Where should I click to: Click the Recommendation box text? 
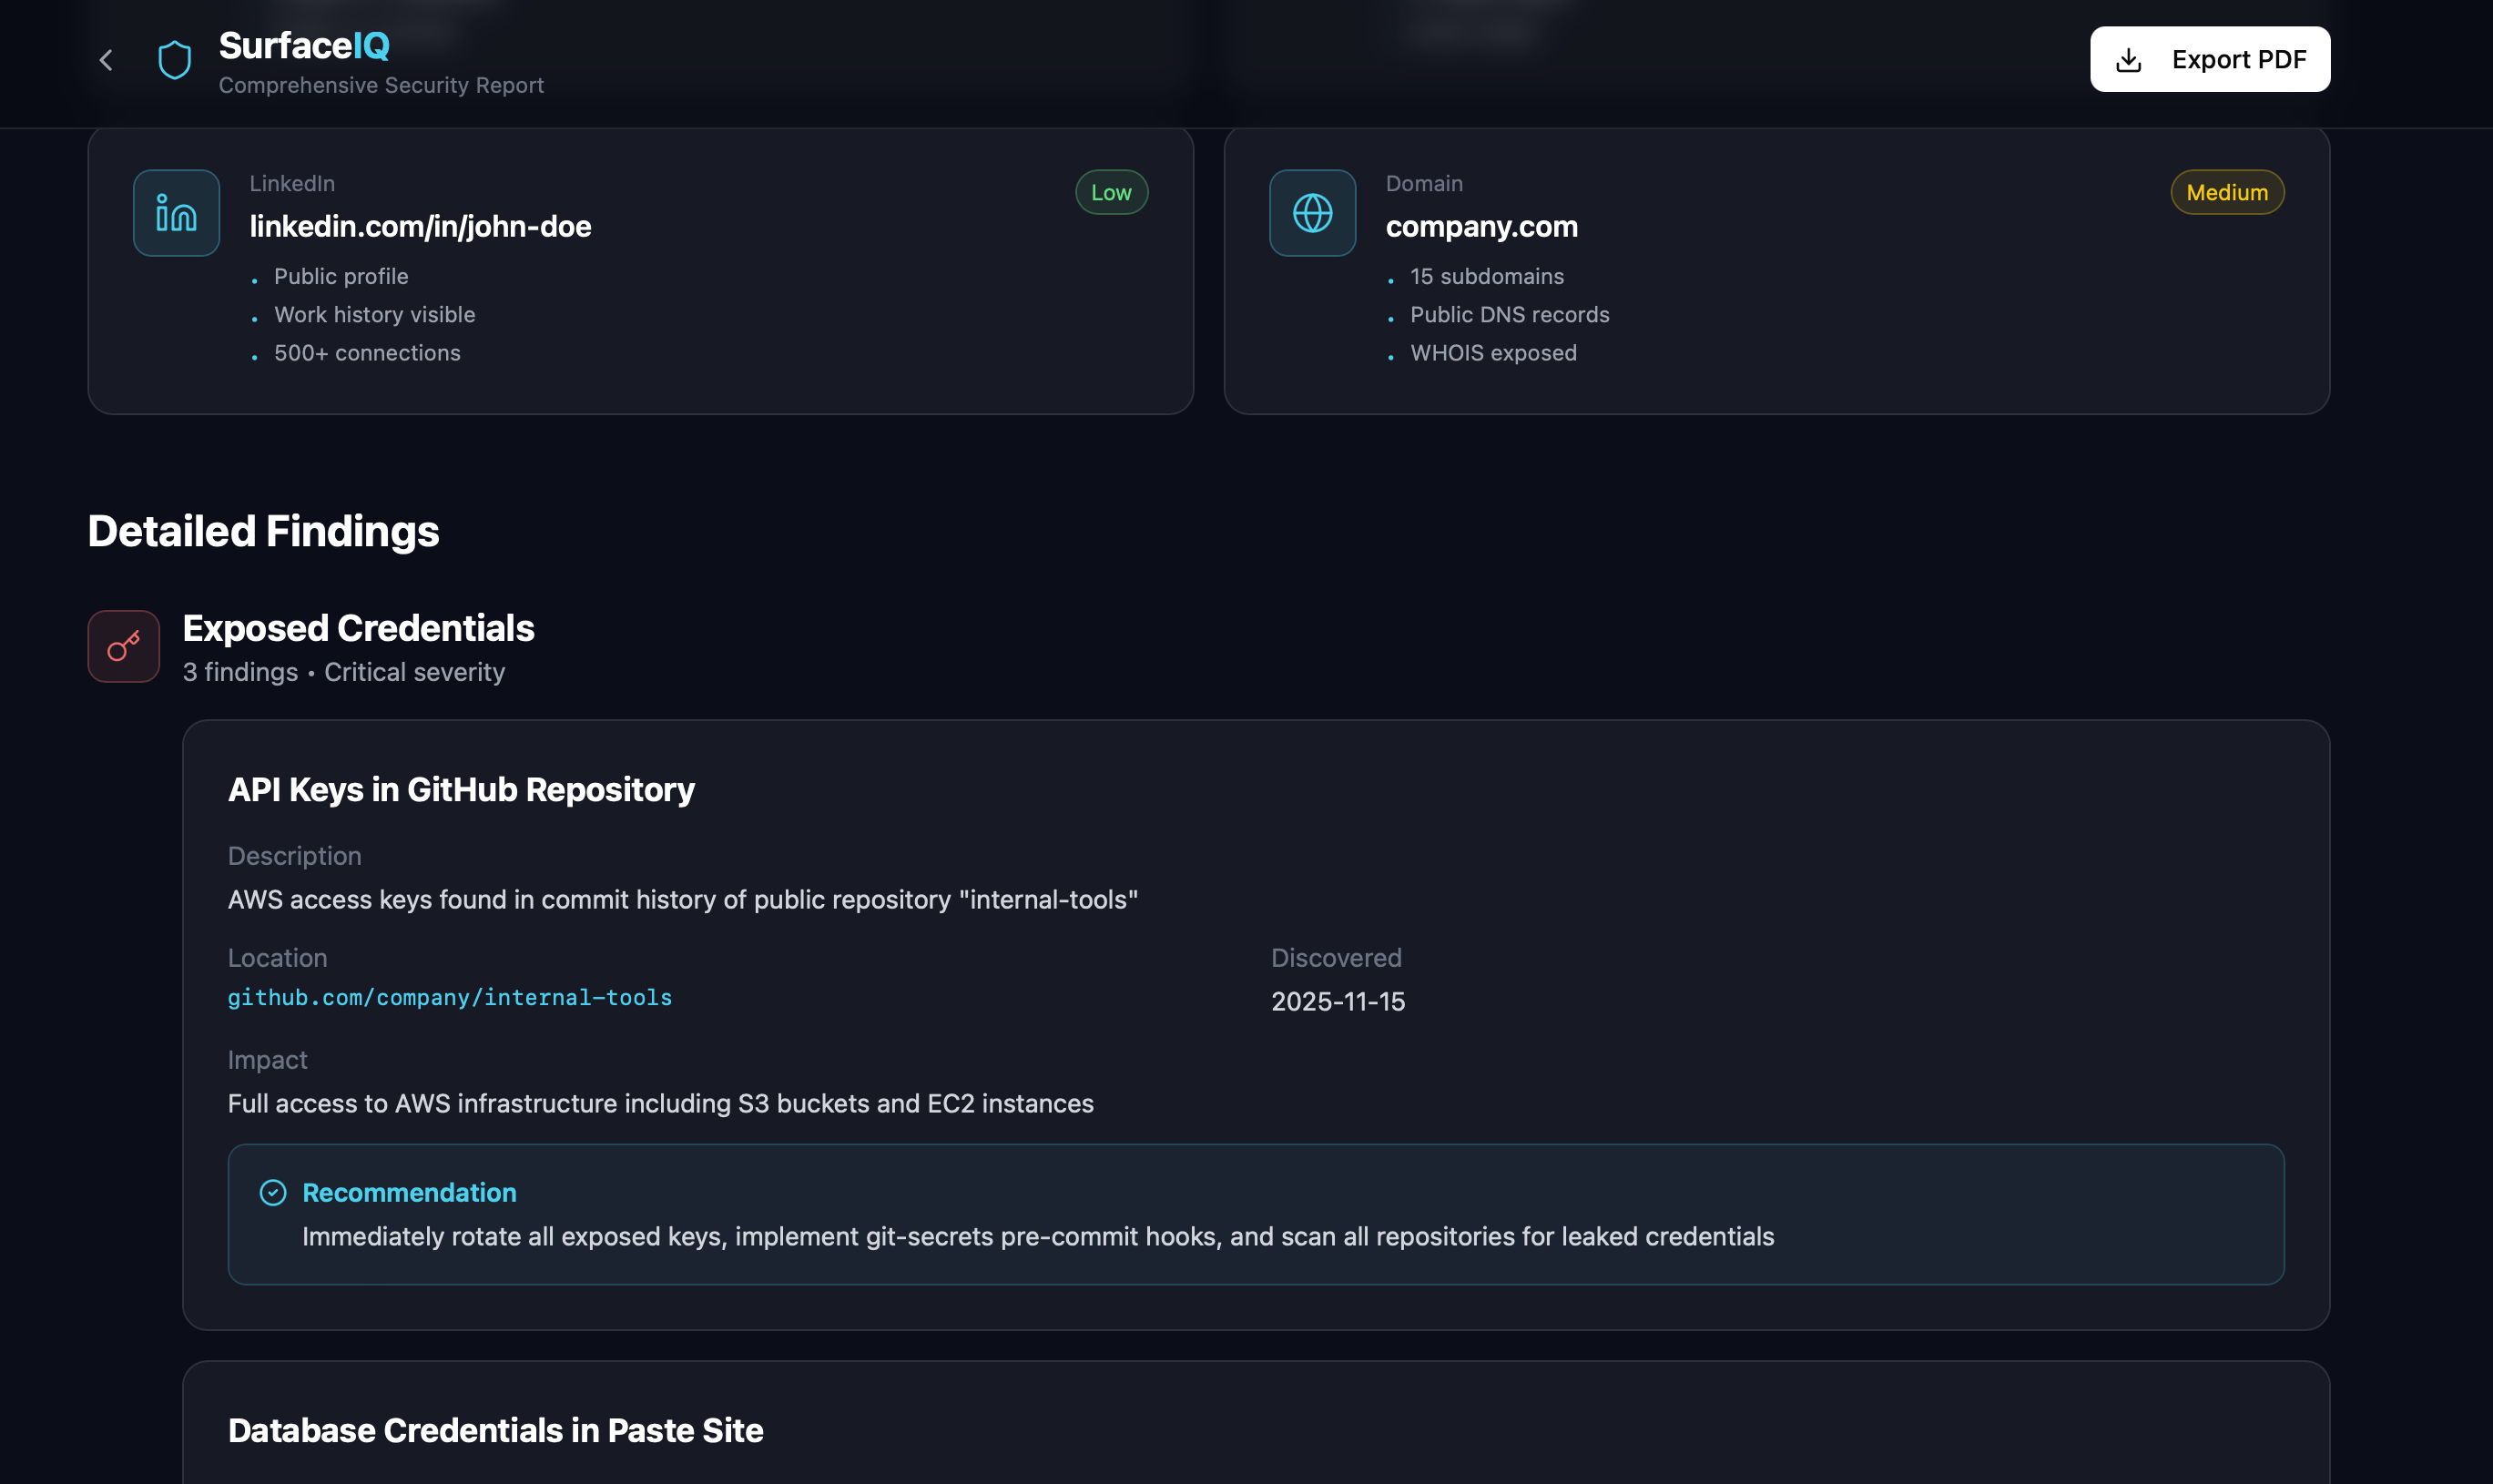[x=1037, y=1236]
